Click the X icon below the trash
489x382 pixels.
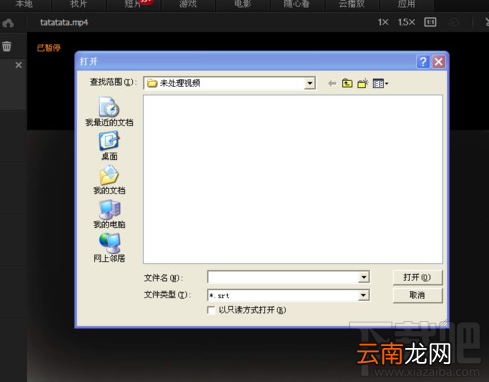pyautogui.click(x=19, y=65)
